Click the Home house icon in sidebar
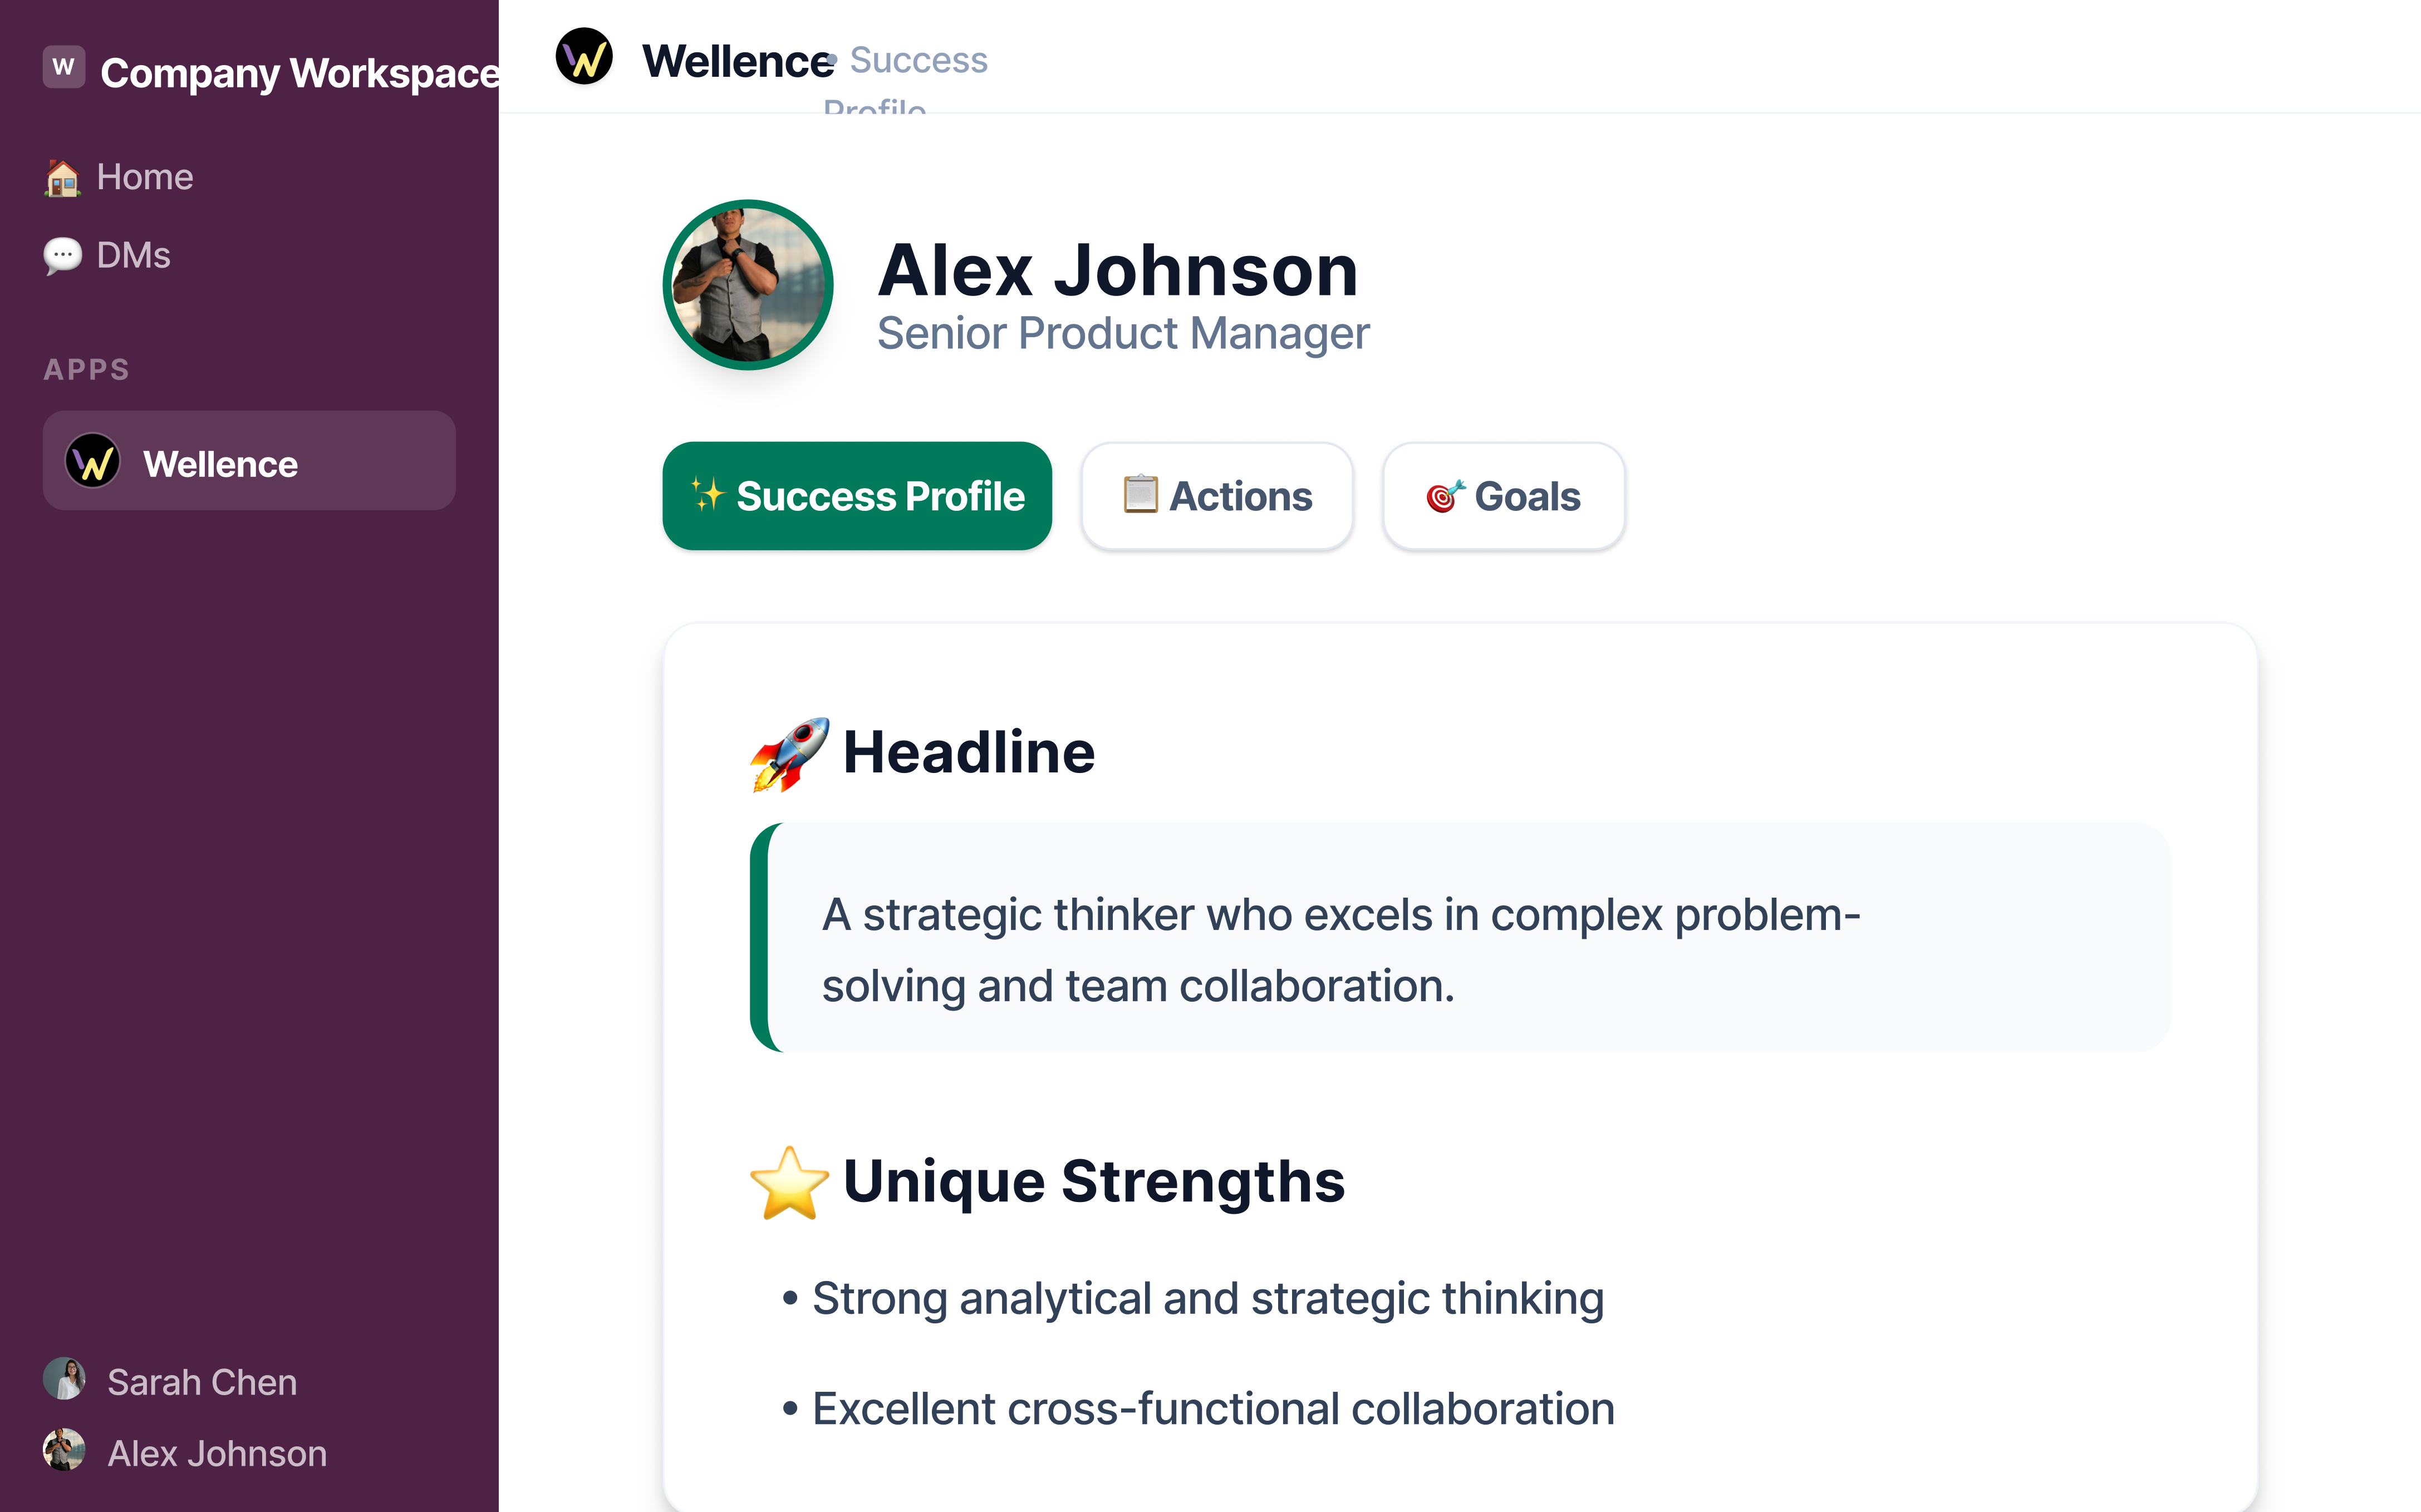The width and height of the screenshot is (2421, 1512). click(x=63, y=176)
